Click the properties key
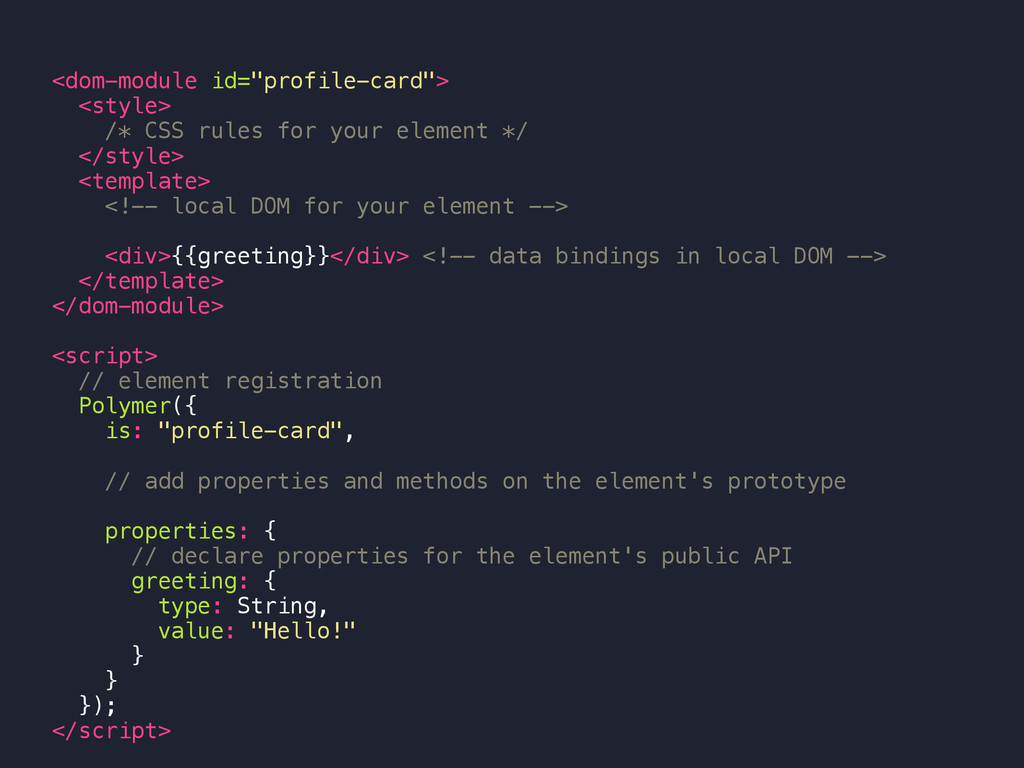 pos(170,531)
